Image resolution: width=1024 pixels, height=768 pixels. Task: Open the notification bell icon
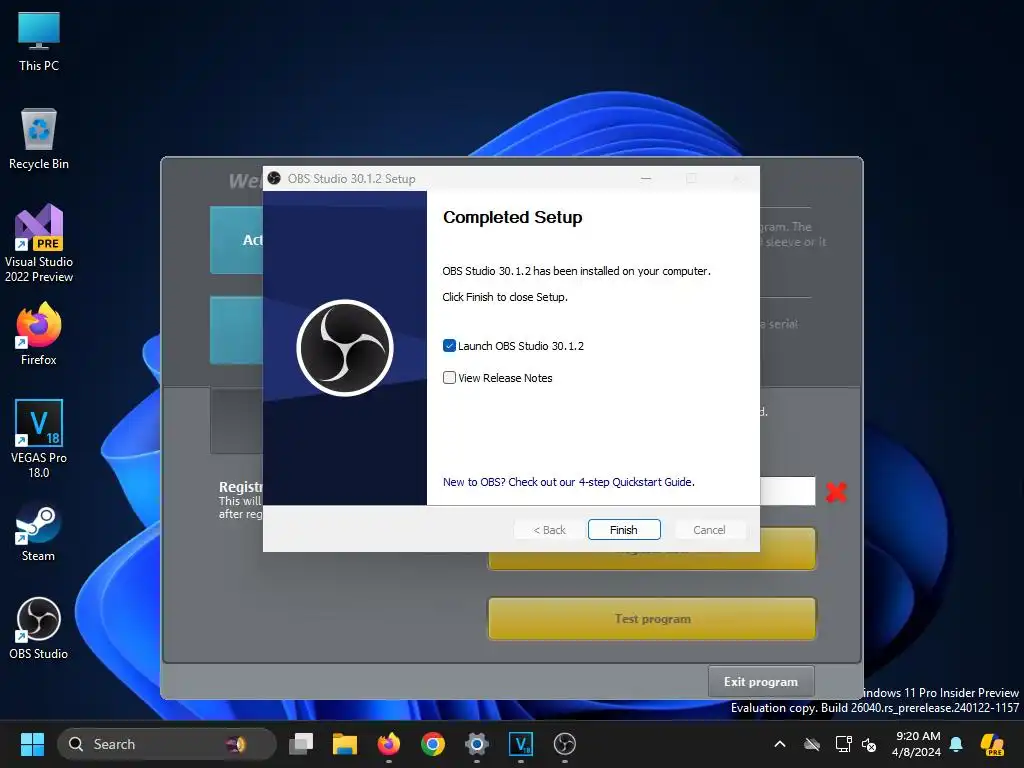956,744
